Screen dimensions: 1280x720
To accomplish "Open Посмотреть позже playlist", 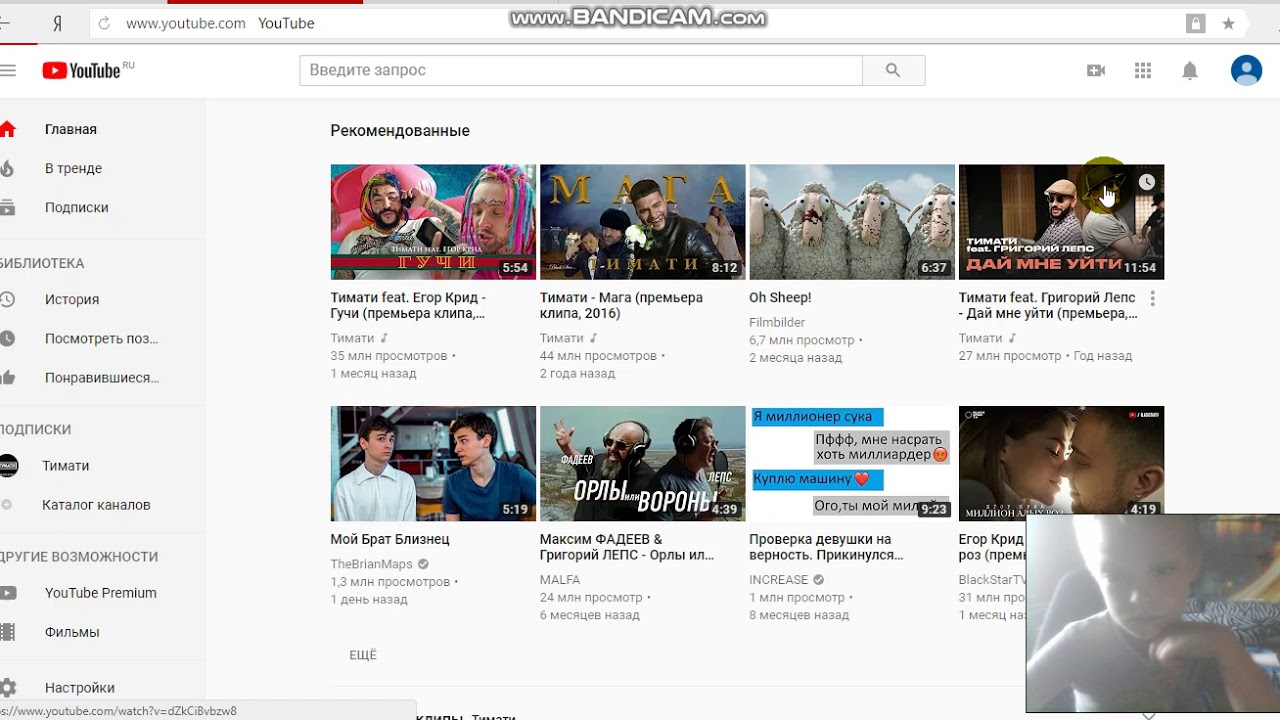I will point(101,338).
